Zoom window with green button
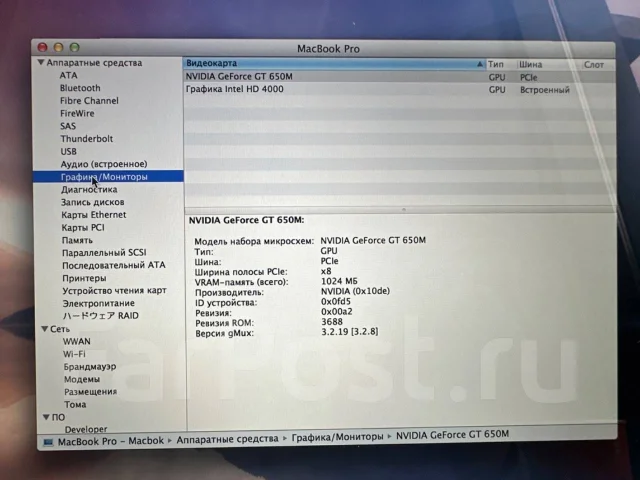Viewport: 640px width, 480px height. click(x=74, y=47)
